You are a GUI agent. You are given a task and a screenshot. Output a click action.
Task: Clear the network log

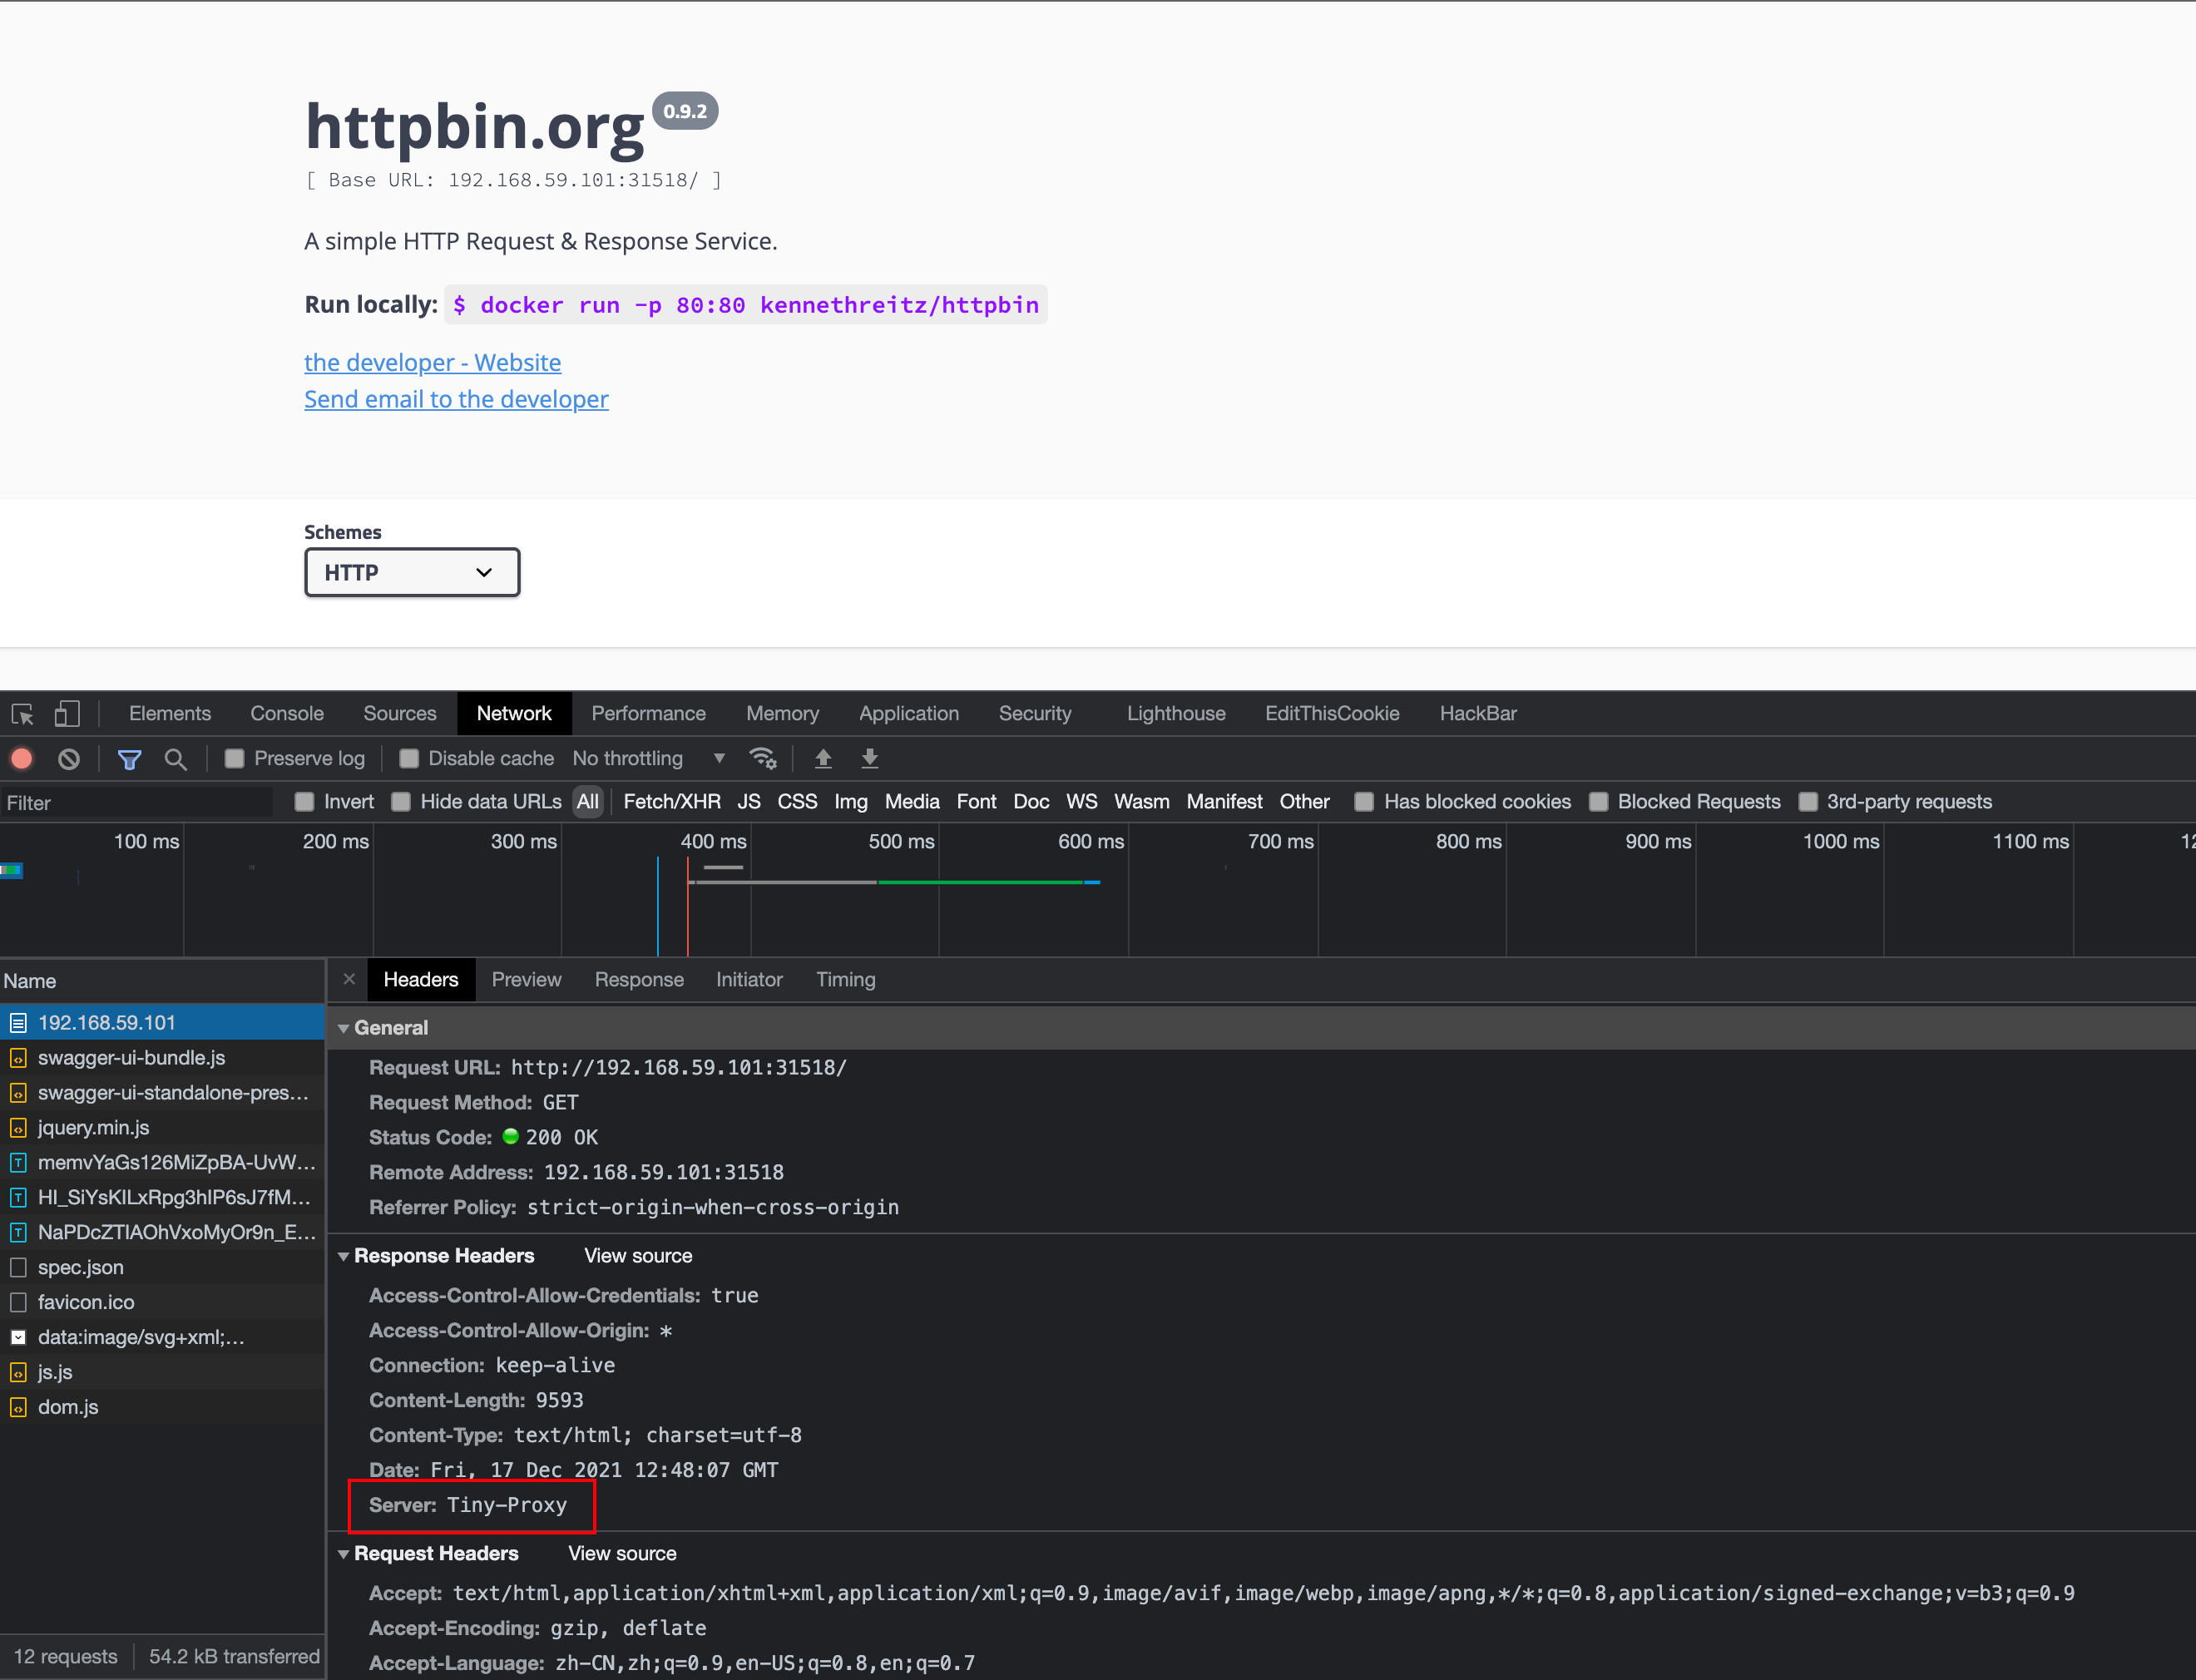tap(68, 759)
